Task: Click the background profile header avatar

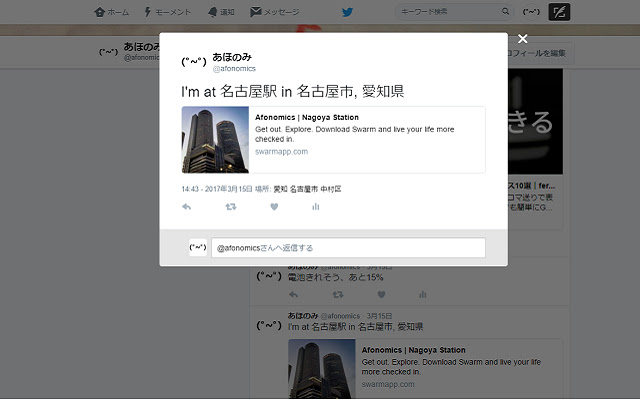Action: point(109,52)
